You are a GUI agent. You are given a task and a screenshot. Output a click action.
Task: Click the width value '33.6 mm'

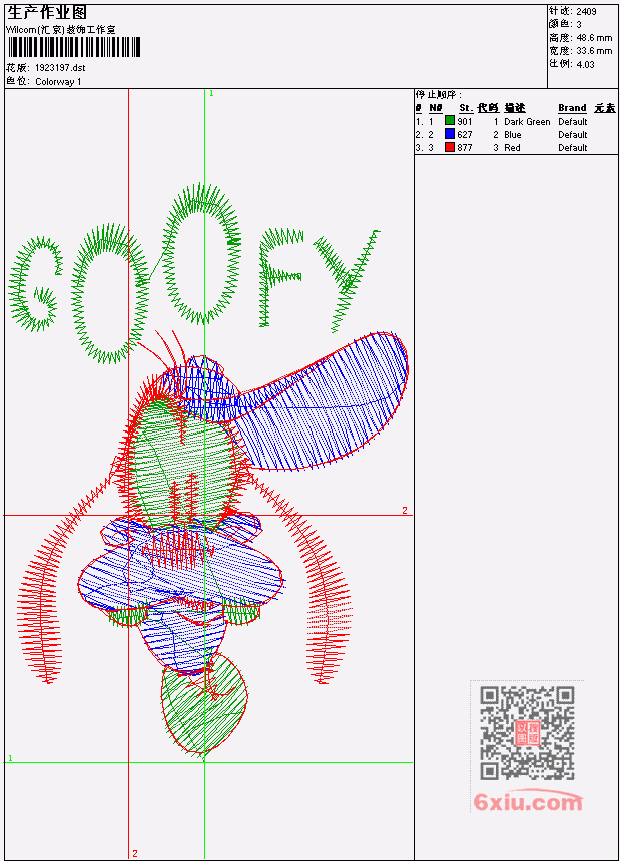(x=594, y=51)
